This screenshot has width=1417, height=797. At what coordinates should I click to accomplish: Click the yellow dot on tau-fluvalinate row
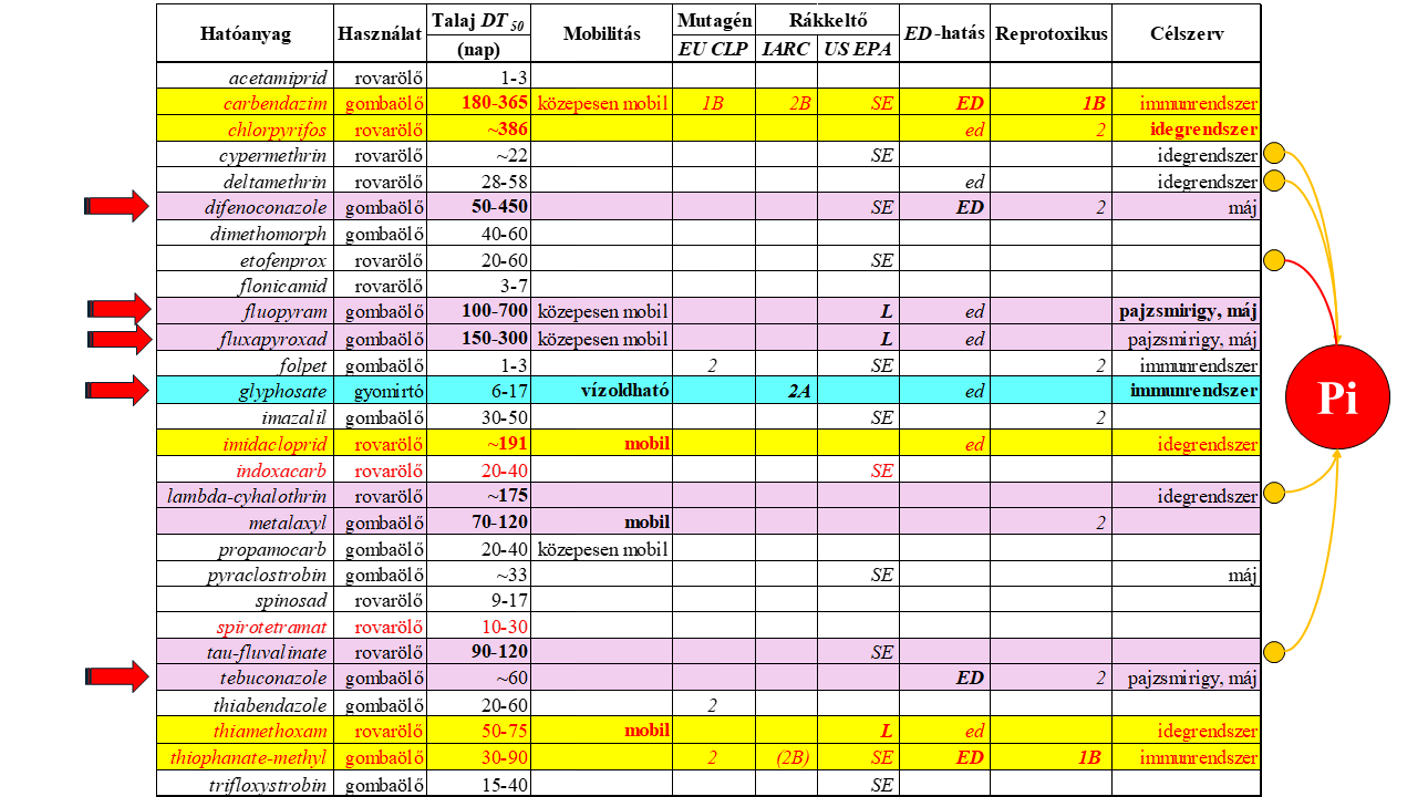coord(1274,652)
